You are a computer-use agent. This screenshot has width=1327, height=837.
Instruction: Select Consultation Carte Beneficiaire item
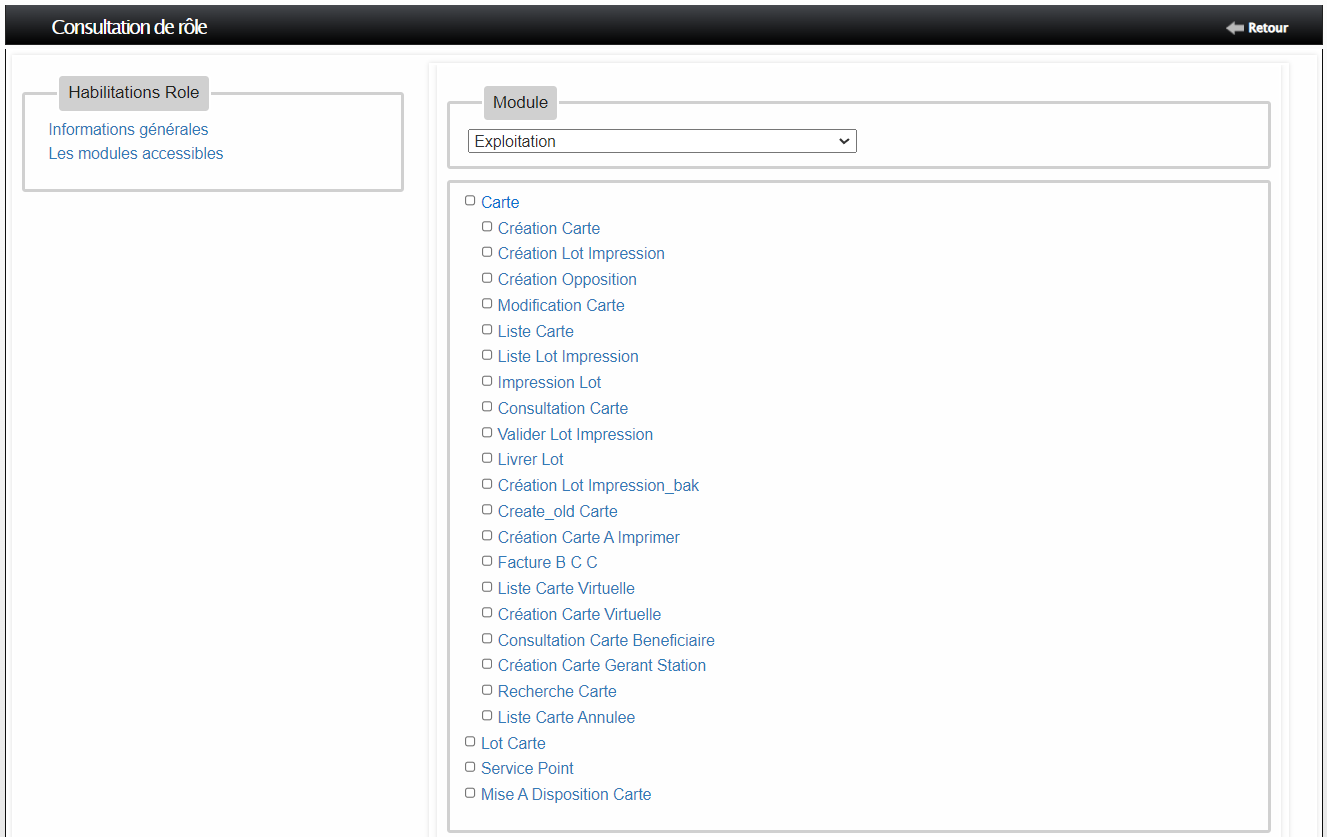606,640
